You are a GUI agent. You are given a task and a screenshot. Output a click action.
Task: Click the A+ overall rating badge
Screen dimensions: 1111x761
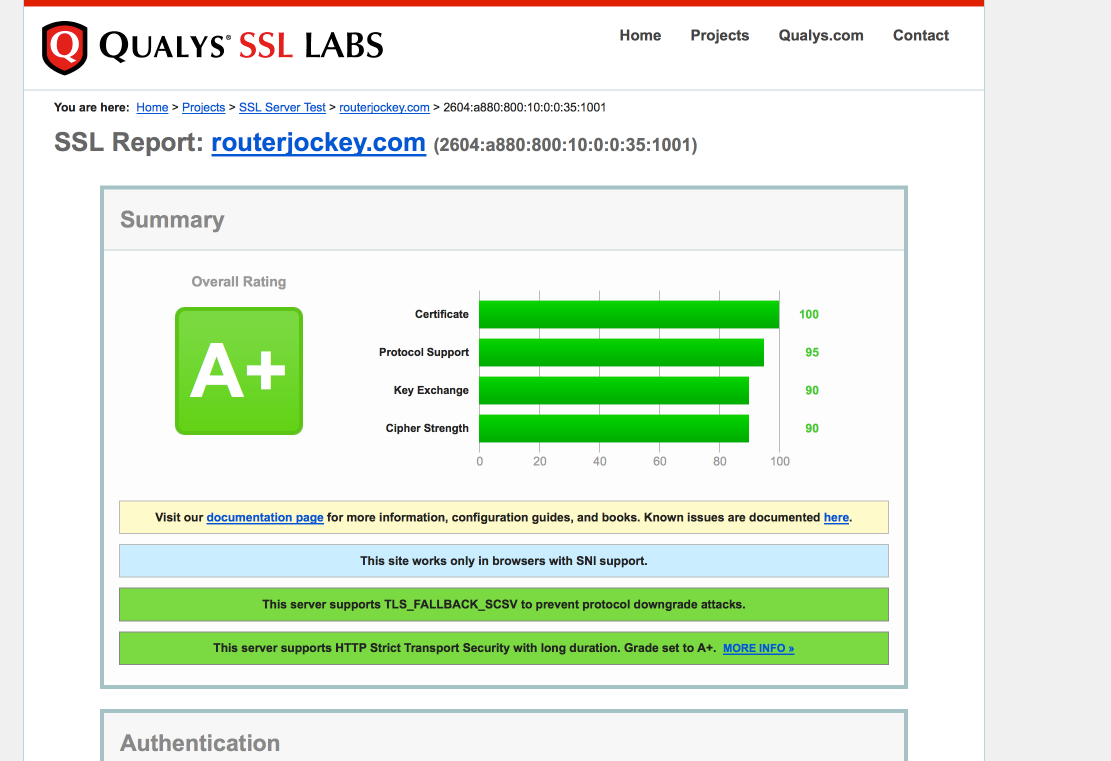coord(239,371)
